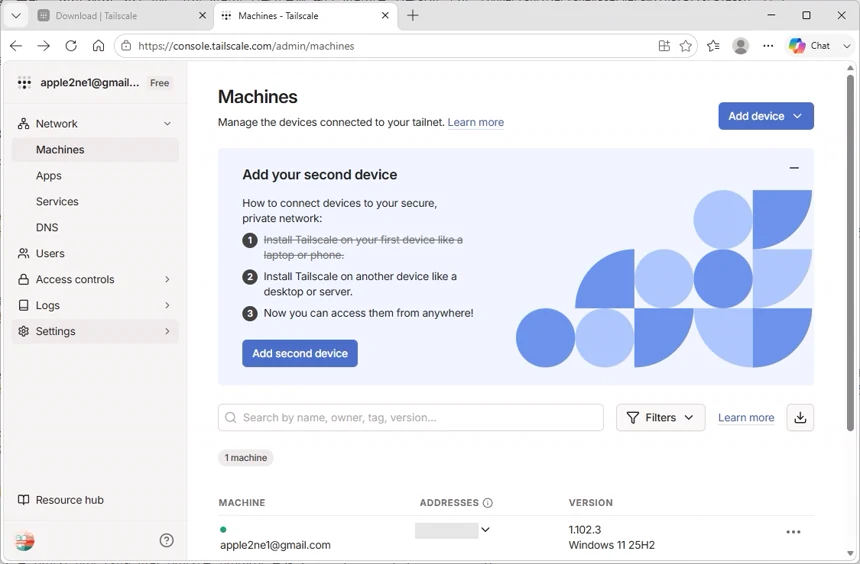Open the Resource hub
This screenshot has height=564, width=860.
point(70,500)
